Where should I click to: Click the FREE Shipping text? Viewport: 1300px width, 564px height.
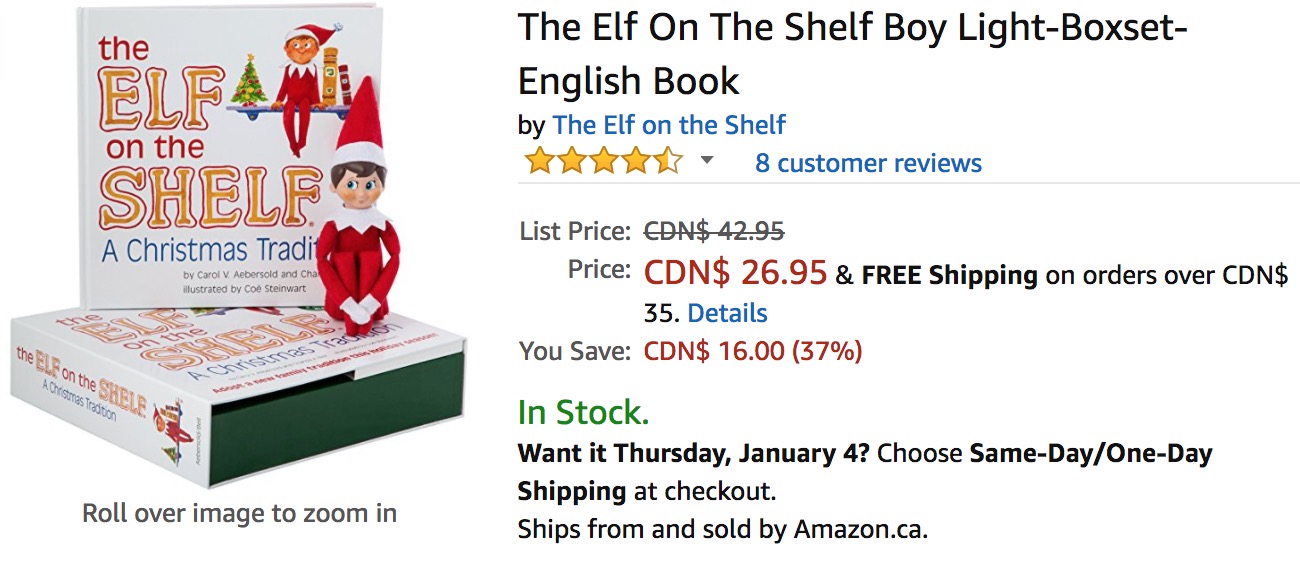pos(949,275)
